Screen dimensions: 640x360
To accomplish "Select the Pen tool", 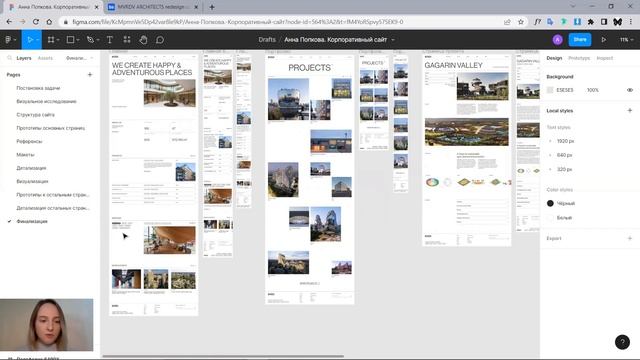I will pos(90,40).
